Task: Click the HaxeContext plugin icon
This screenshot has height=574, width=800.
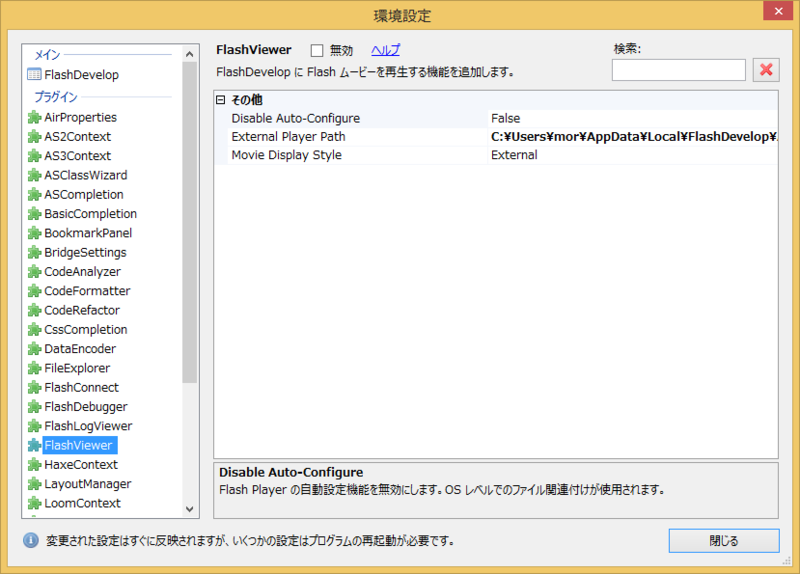Action: (34, 465)
